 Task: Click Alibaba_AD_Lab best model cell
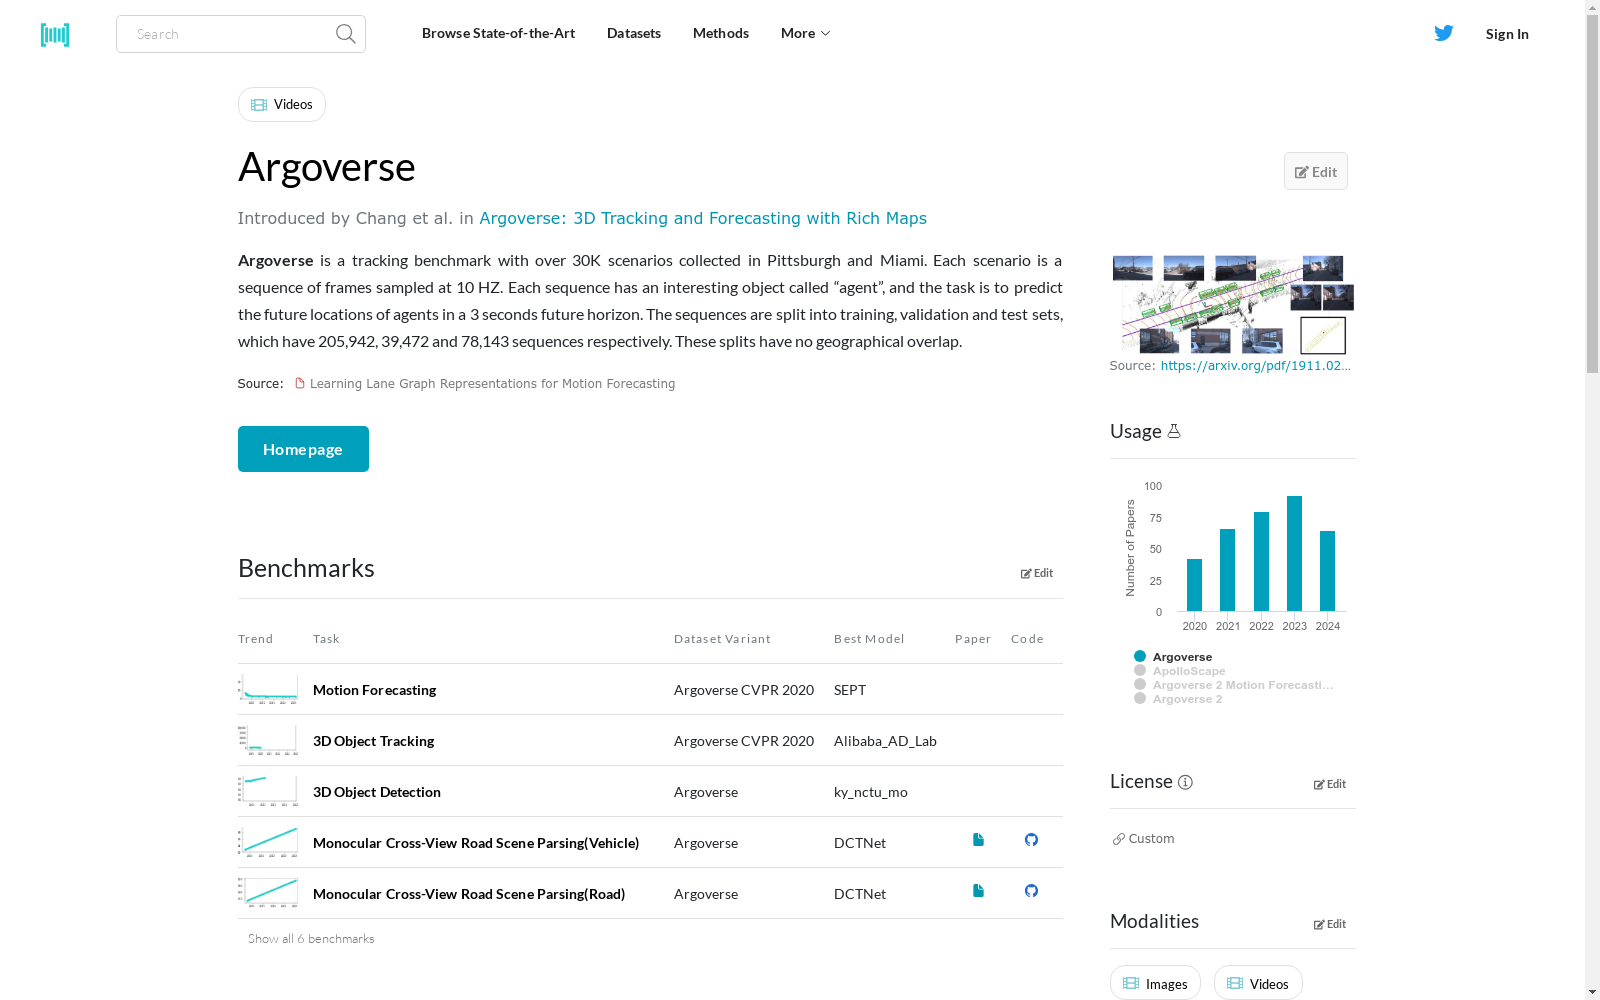tap(885, 741)
